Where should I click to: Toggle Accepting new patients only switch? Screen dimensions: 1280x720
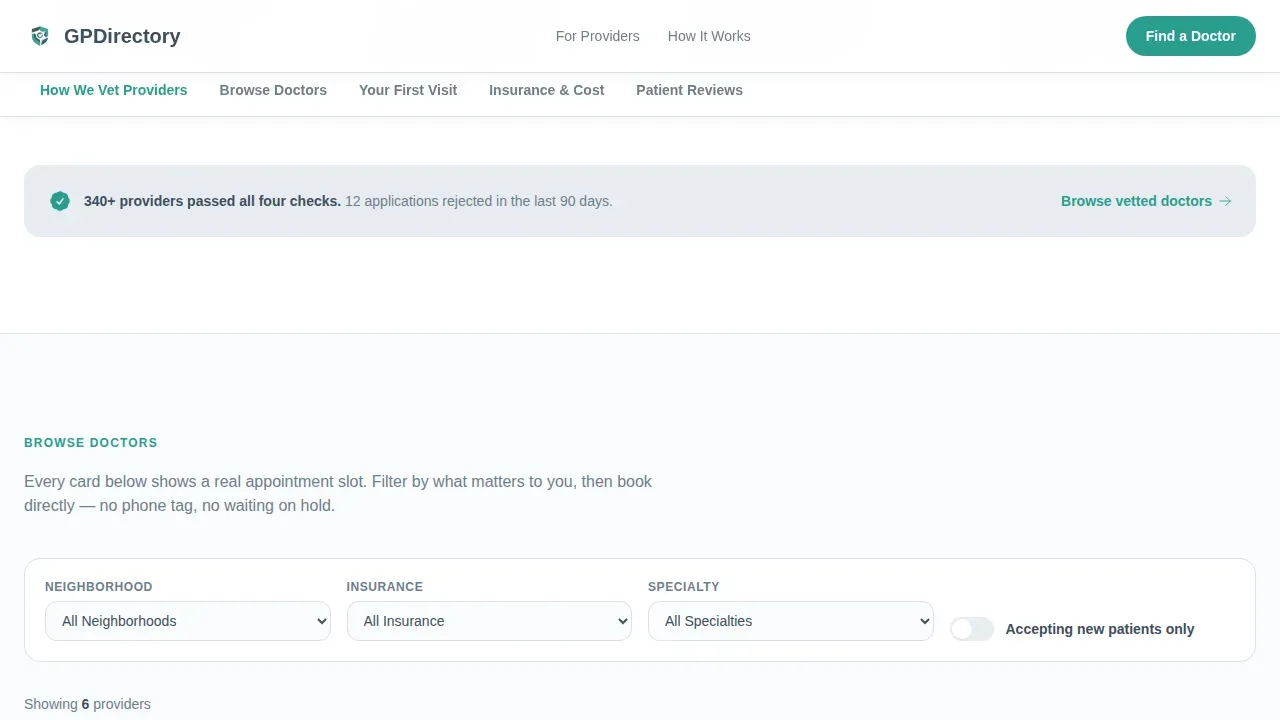point(972,629)
